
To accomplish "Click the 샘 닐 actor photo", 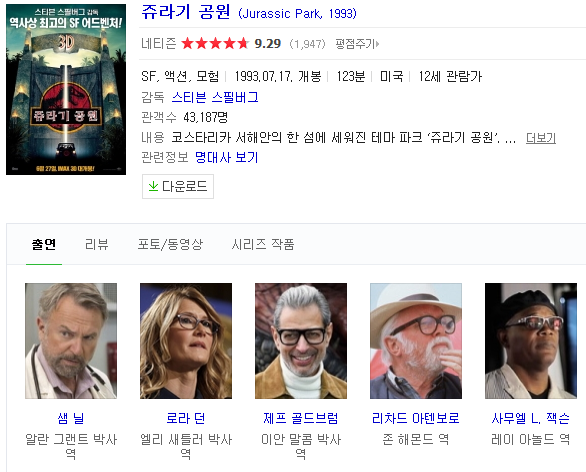I will click(x=71, y=341).
